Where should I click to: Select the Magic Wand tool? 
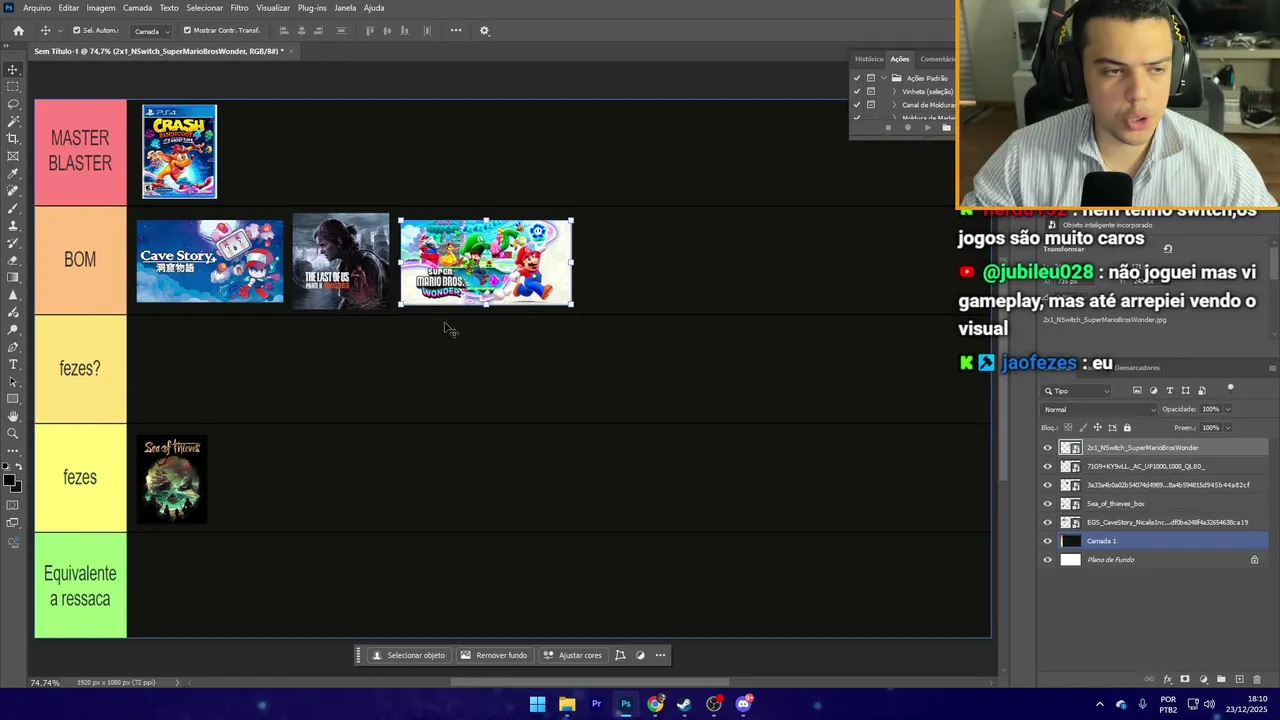tap(13, 121)
